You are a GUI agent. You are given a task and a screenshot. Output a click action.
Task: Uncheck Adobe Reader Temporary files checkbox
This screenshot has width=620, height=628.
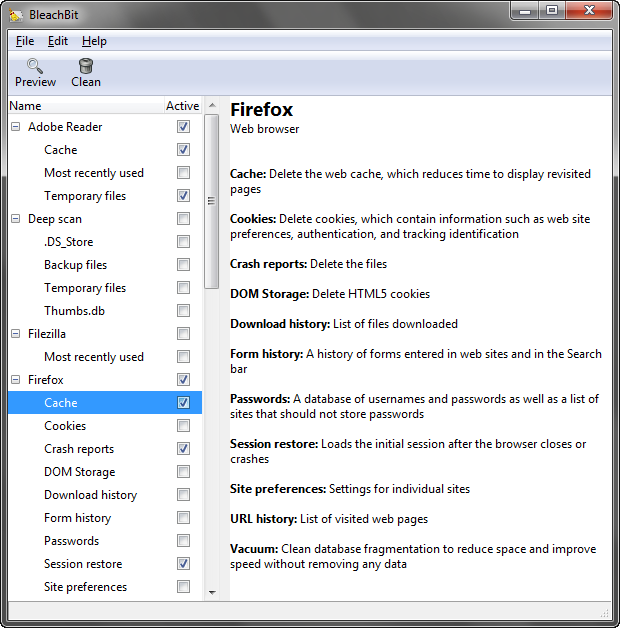click(183, 196)
